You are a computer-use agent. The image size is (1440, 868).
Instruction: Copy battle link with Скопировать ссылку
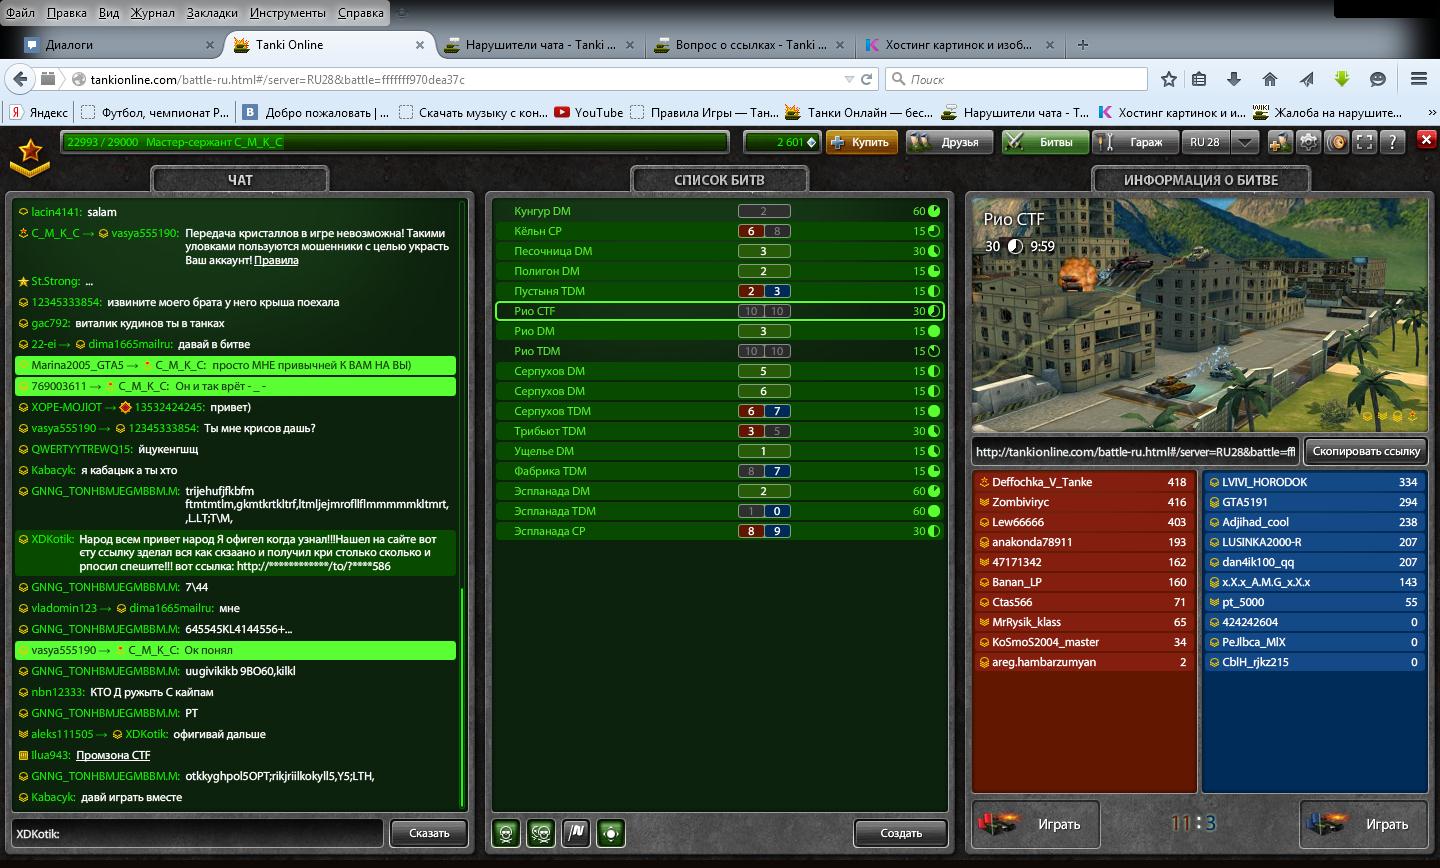(1366, 451)
